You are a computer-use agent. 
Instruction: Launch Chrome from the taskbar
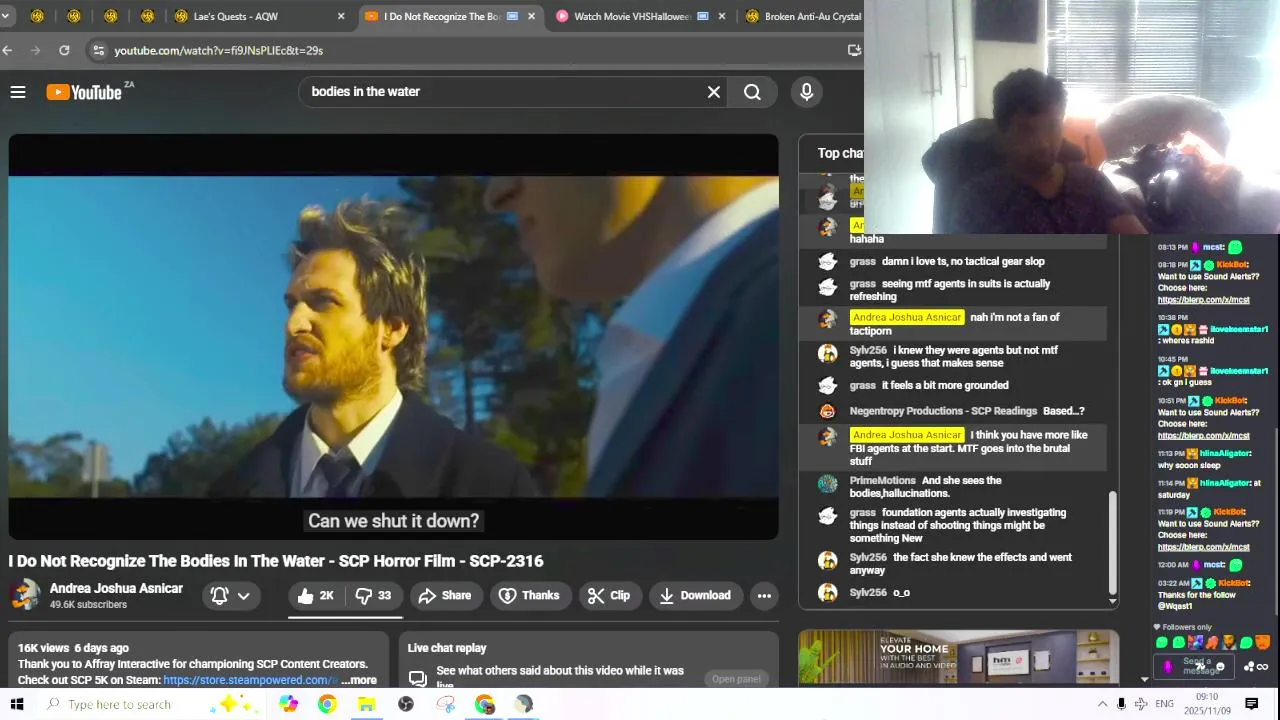[x=327, y=704]
